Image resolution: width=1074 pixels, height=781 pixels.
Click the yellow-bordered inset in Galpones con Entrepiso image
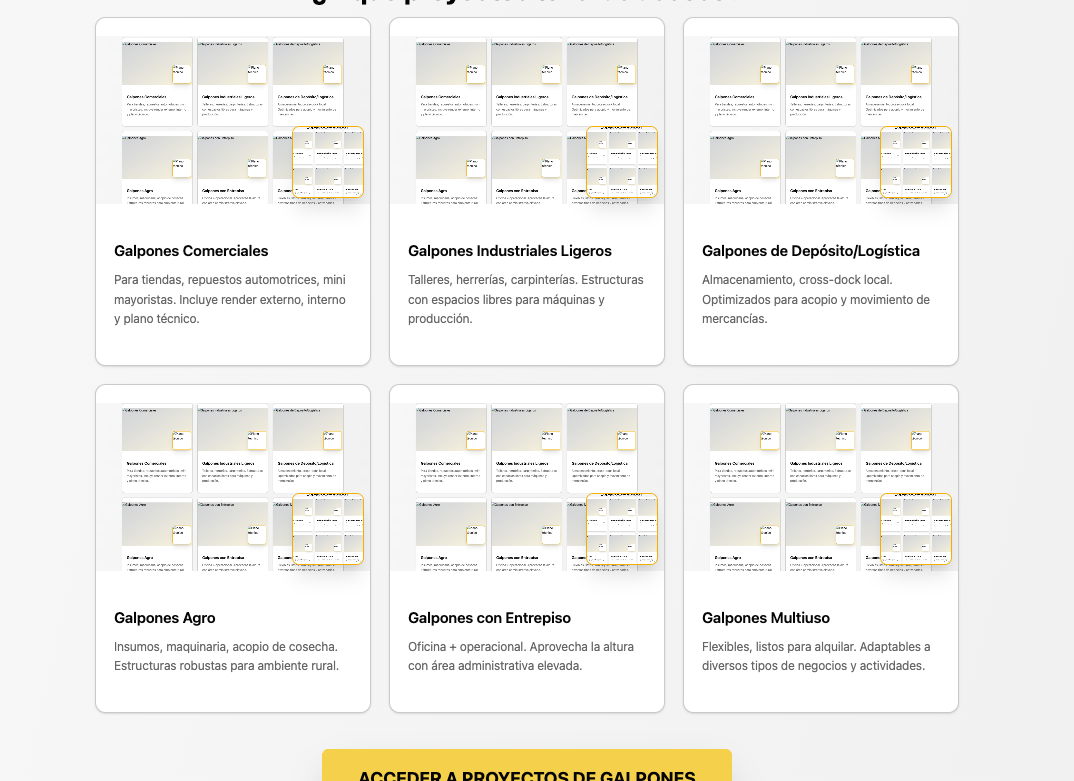622,529
